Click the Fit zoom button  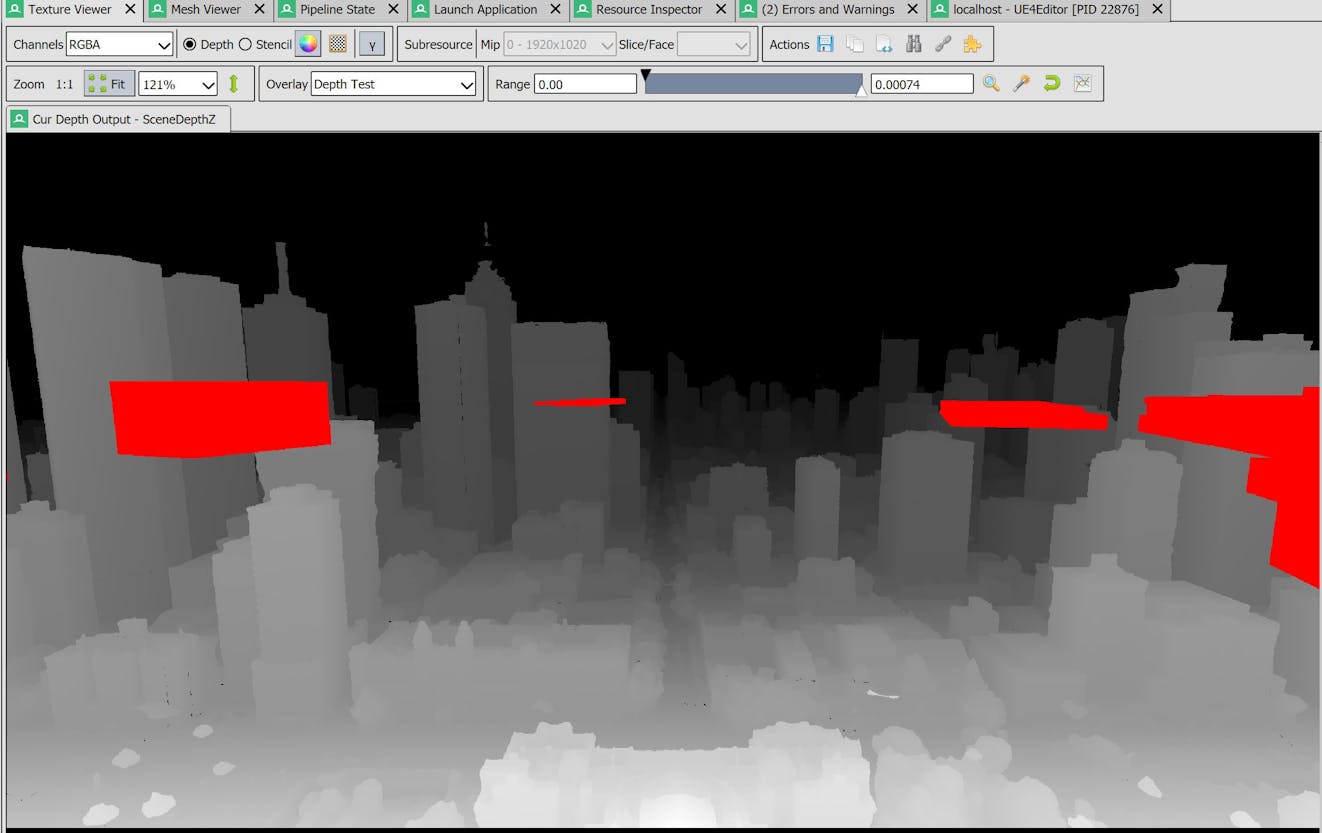point(108,83)
